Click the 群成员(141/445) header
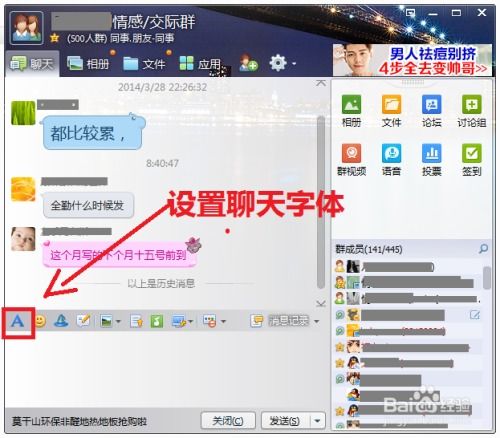This screenshot has width=500, height=438. point(369,249)
